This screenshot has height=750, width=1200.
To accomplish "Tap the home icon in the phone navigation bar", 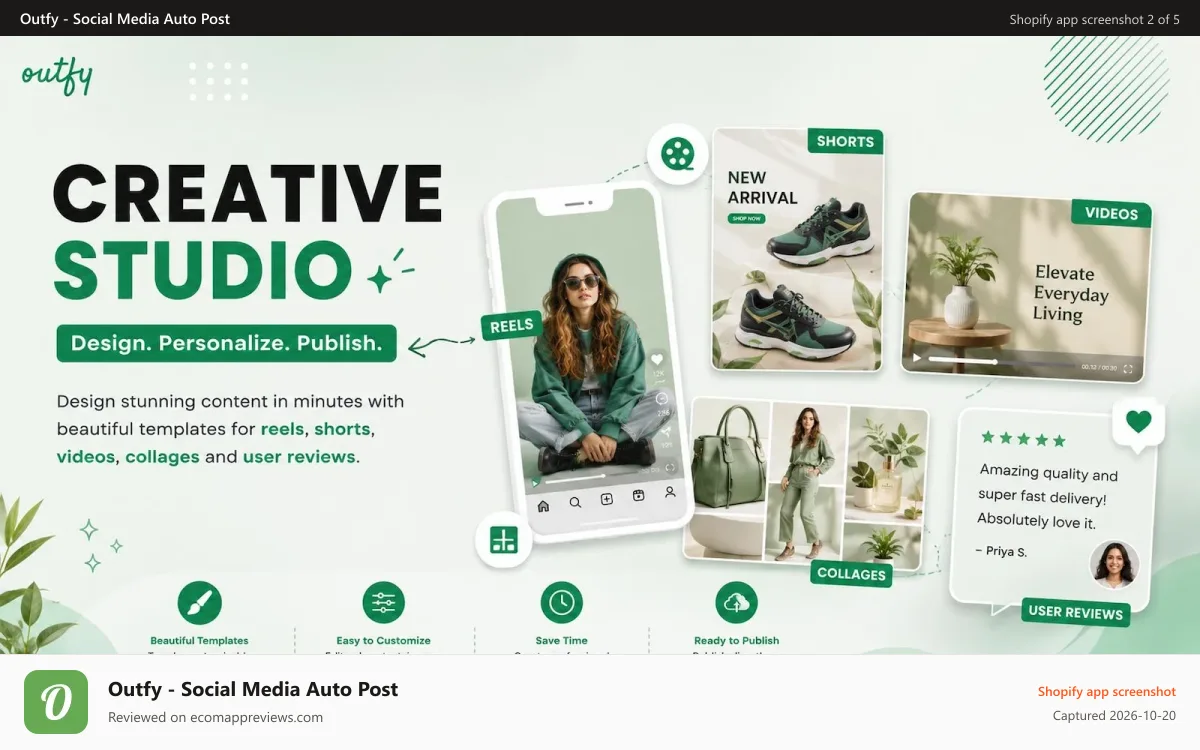I will 544,506.
